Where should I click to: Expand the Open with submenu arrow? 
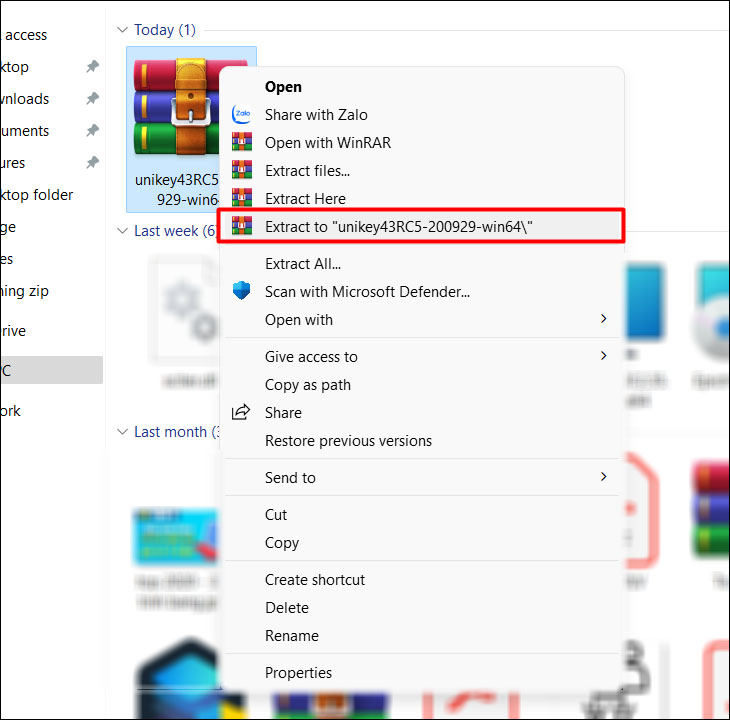(603, 320)
